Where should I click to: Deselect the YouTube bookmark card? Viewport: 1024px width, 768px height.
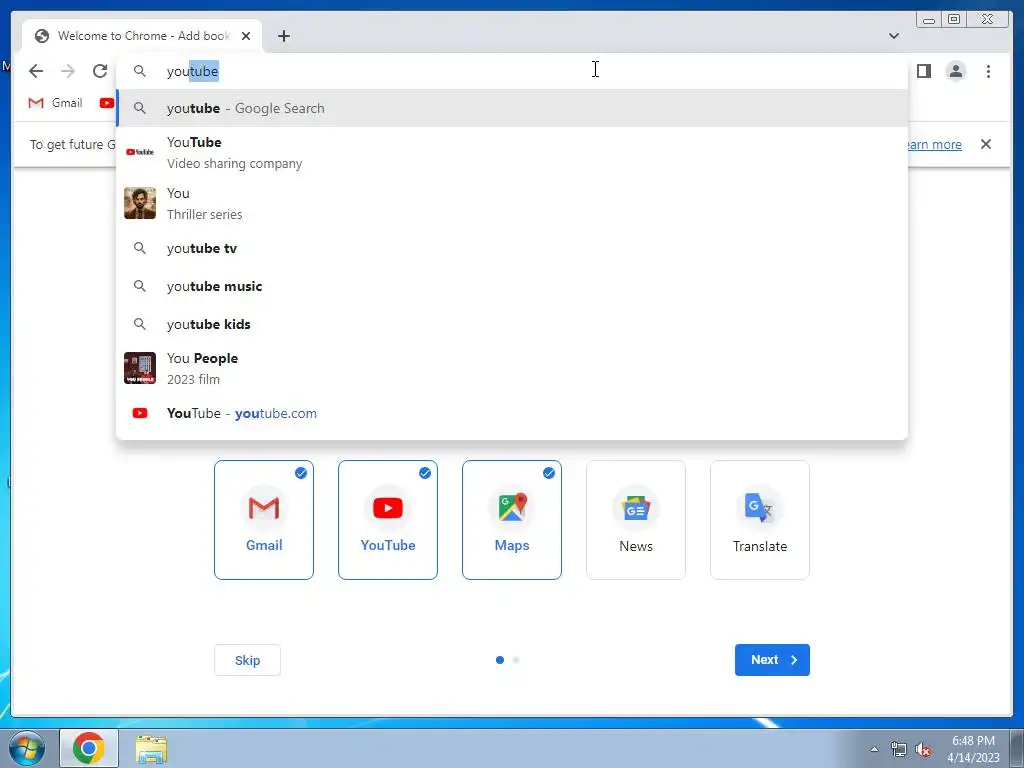tap(388, 520)
